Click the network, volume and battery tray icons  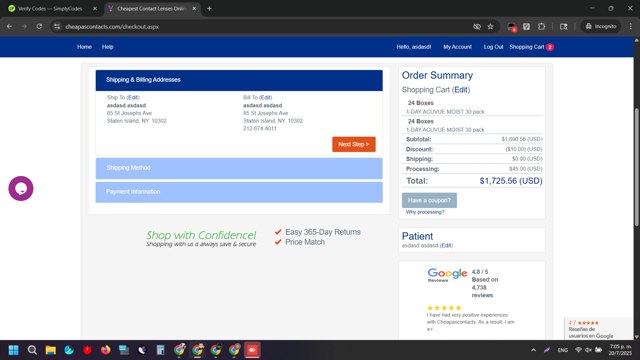[588, 350]
